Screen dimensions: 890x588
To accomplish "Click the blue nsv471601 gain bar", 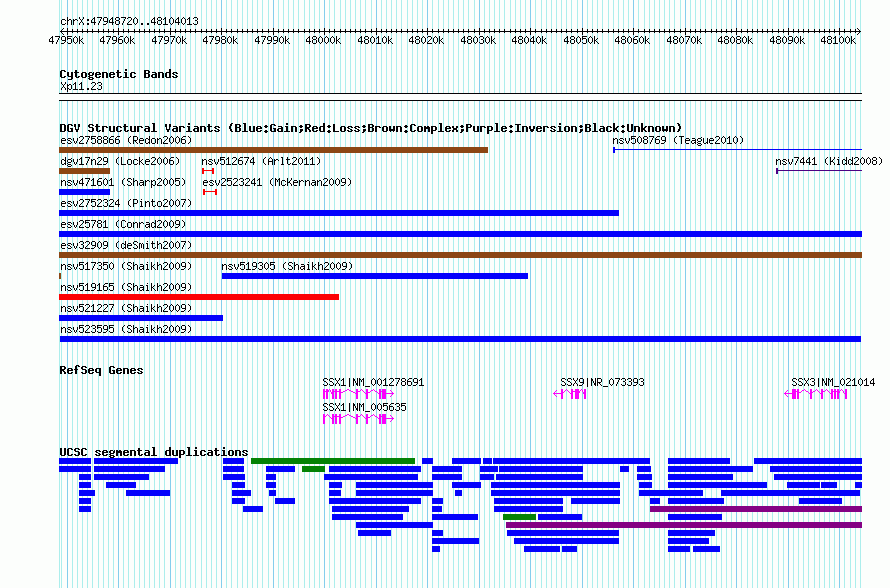I will pyautogui.click(x=85, y=192).
